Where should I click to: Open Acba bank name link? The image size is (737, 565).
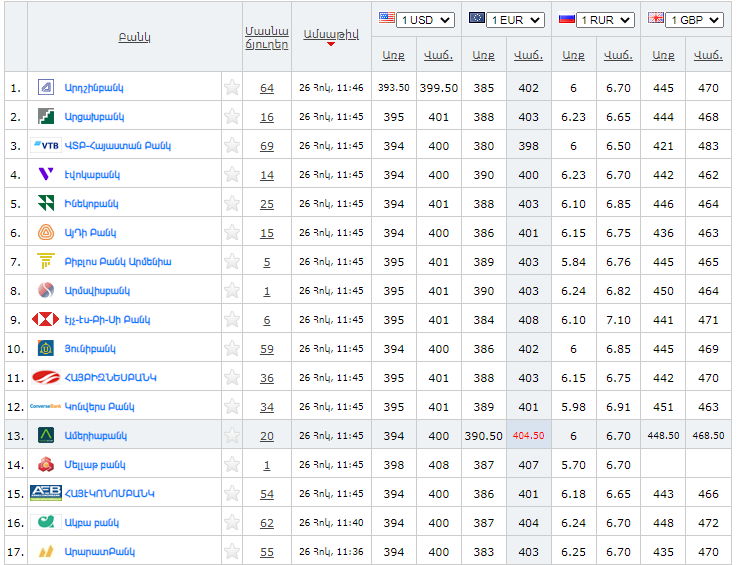coord(92,523)
